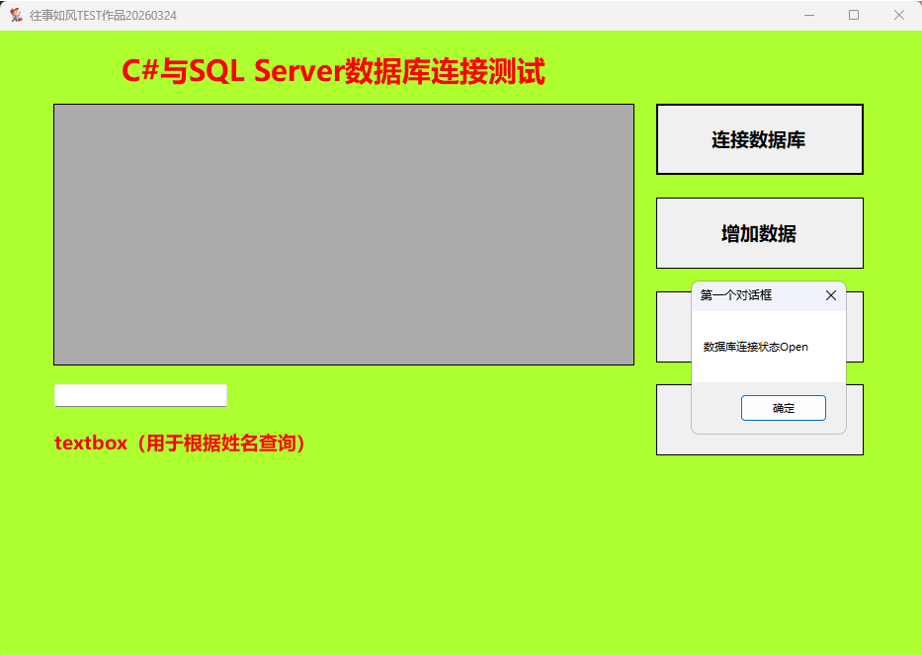Viewport: 922px width, 655px height.
Task: Click the app icon in the title bar
Action: click(x=16, y=15)
